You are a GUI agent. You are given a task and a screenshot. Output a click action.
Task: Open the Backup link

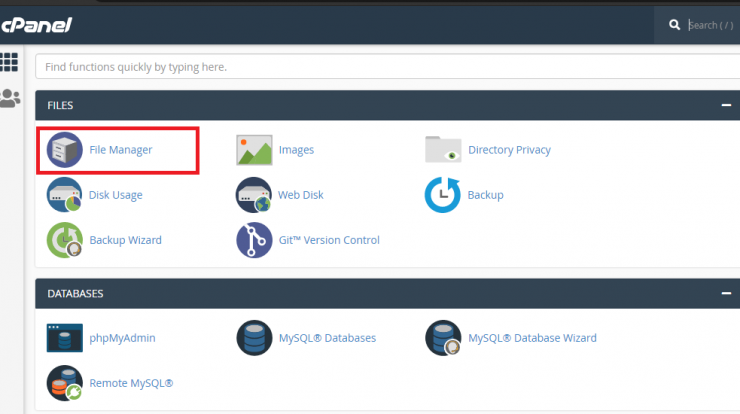pyautogui.click(x=486, y=195)
